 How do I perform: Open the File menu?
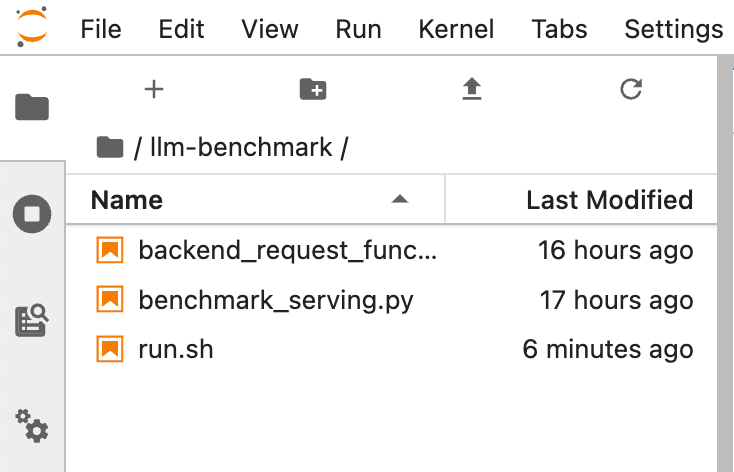click(x=101, y=29)
